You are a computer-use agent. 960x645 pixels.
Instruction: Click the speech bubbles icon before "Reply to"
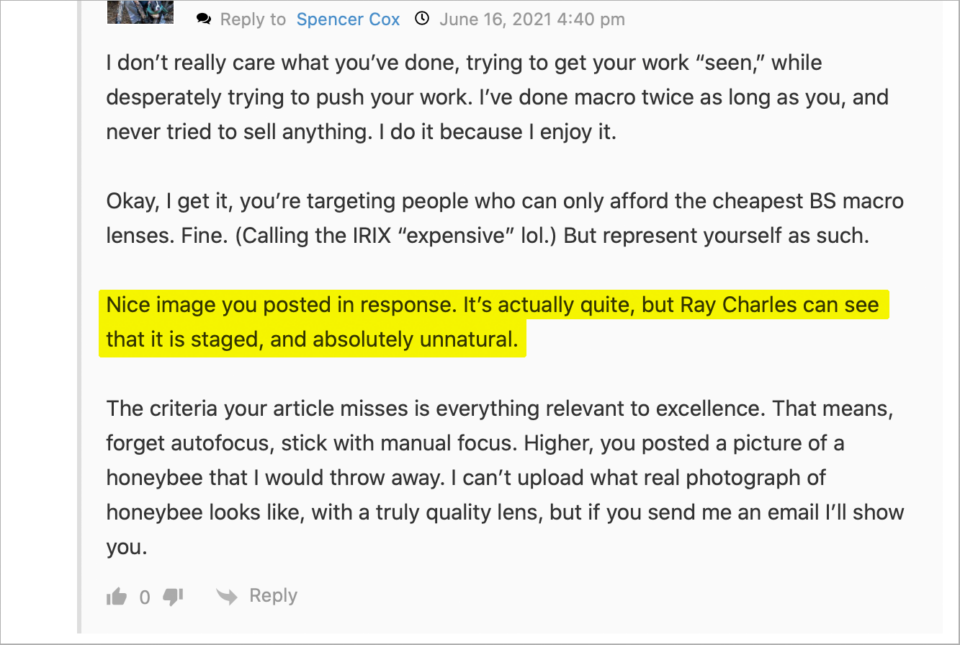point(204,19)
